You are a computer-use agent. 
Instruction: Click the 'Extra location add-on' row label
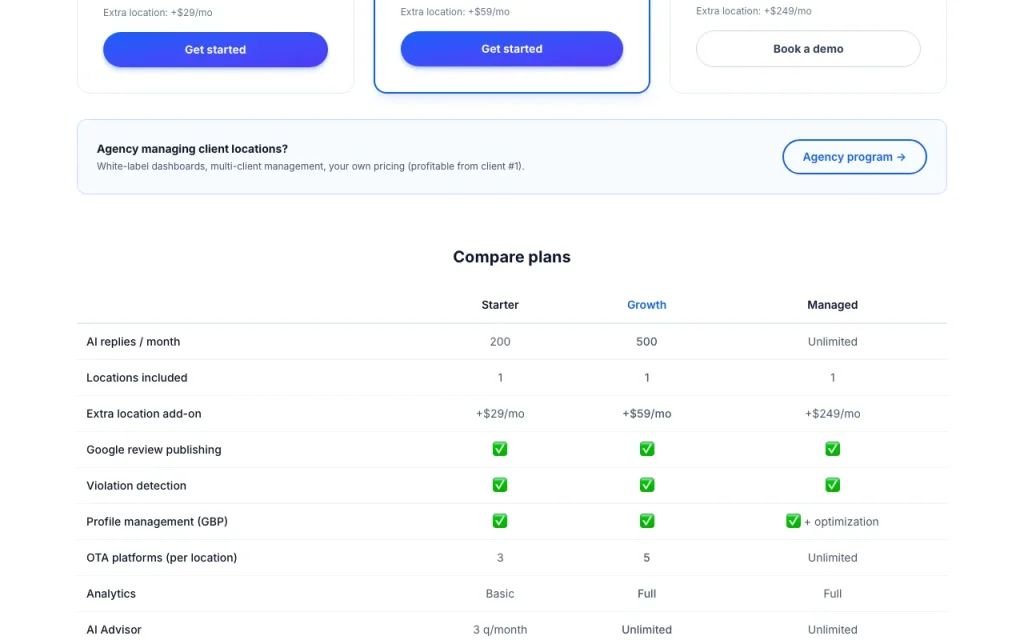(144, 413)
